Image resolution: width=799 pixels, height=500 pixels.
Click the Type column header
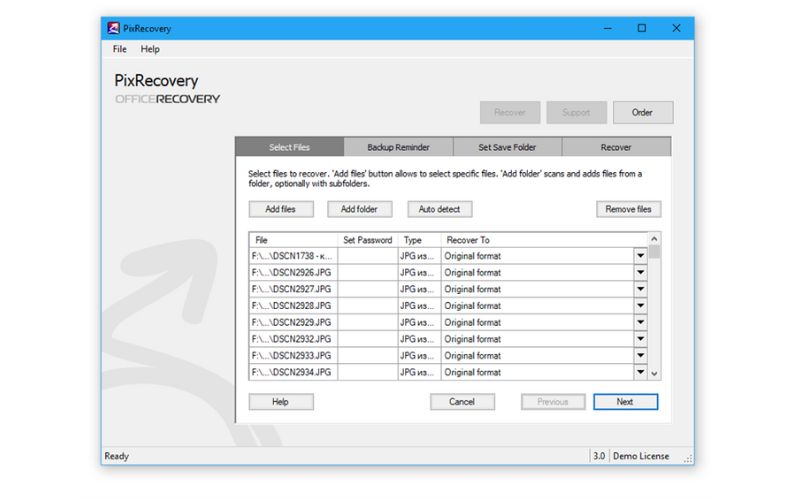pos(419,240)
